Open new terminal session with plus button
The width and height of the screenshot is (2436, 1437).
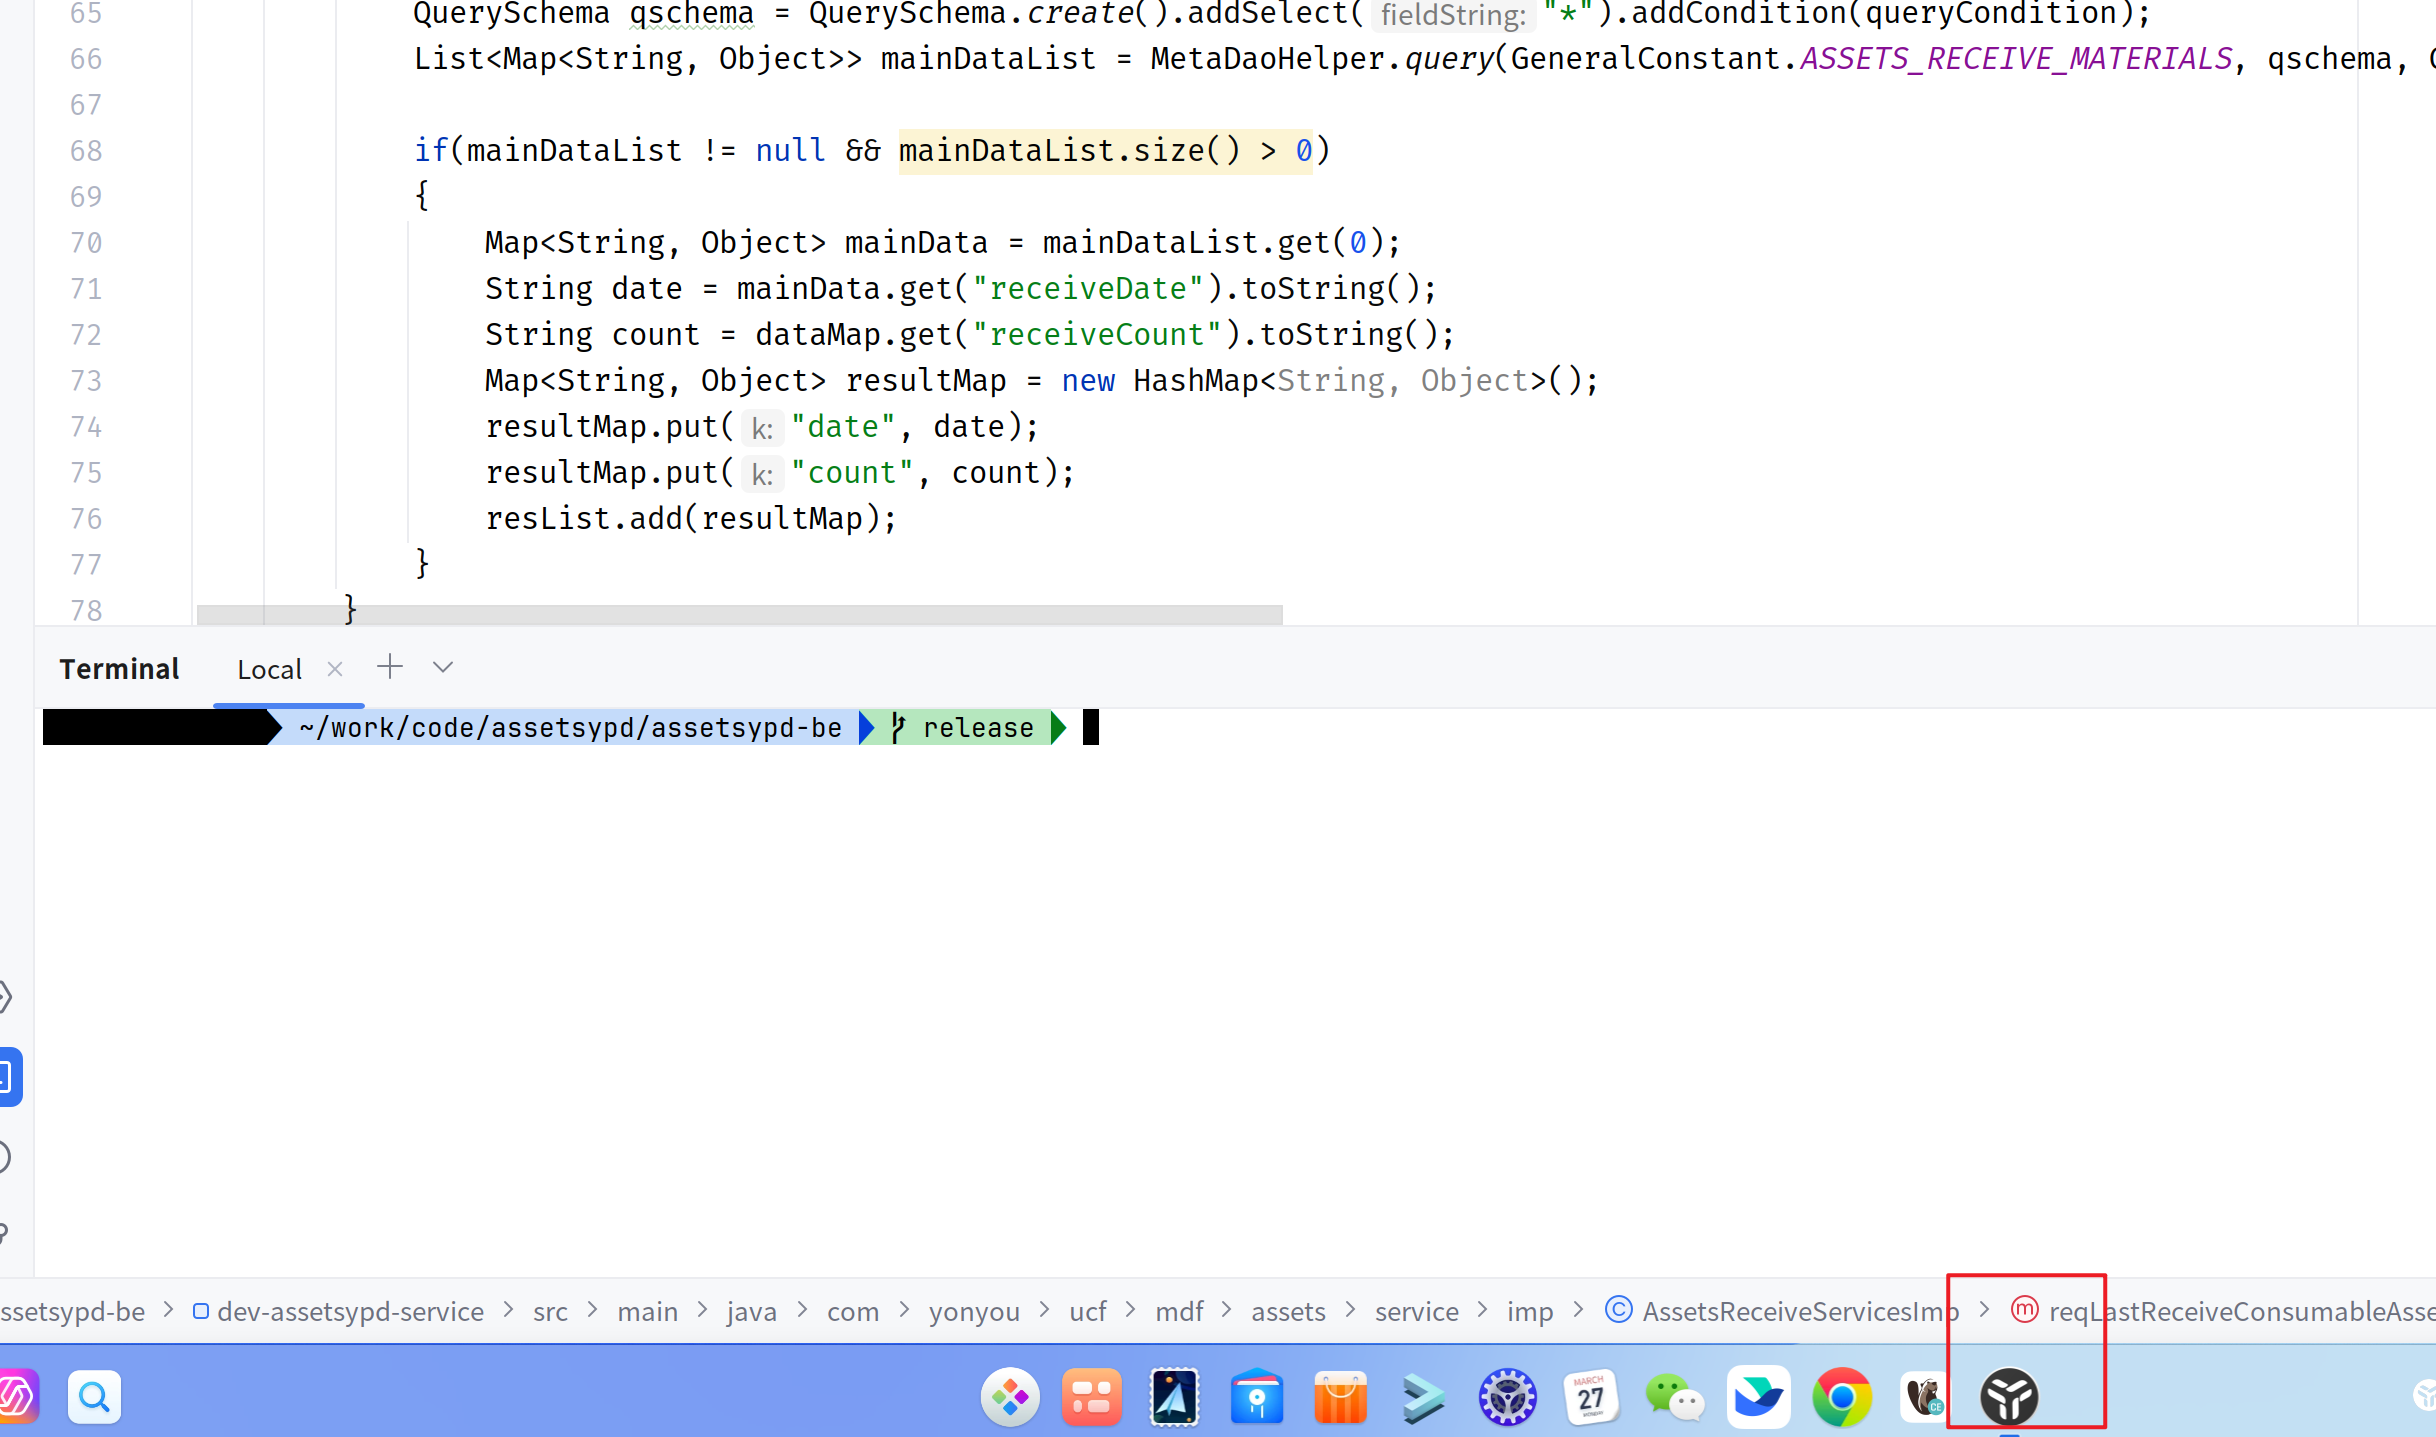coord(390,667)
